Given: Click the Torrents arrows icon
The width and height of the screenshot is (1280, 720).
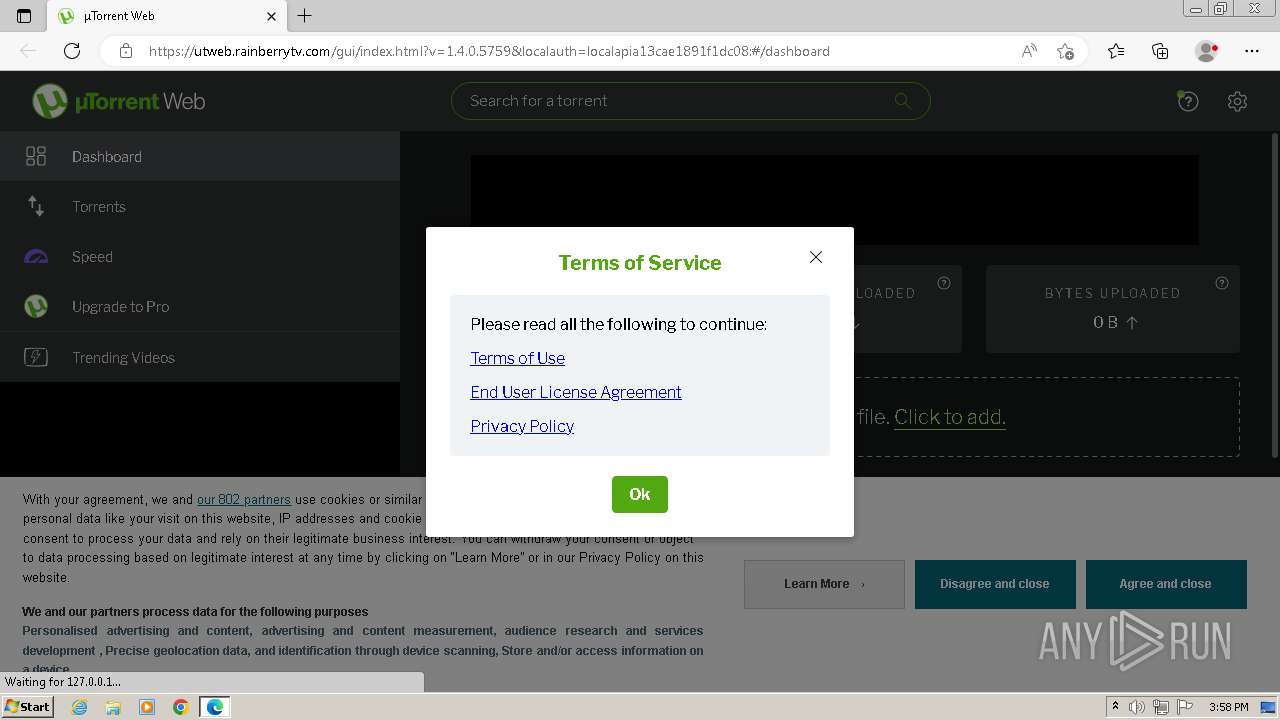Looking at the screenshot, I should point(36,206).
